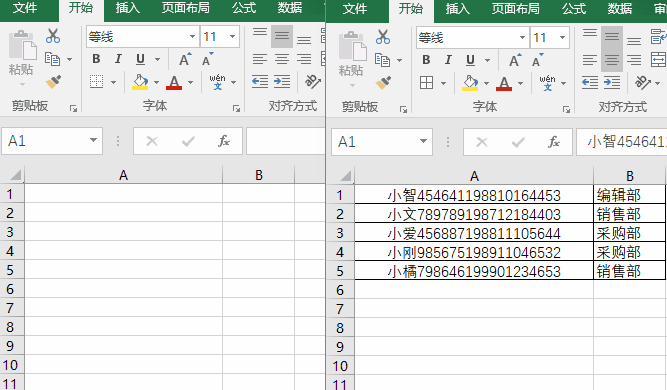Increase font size in left window
This screenshot has width=667, height=390.
point(185,59)
